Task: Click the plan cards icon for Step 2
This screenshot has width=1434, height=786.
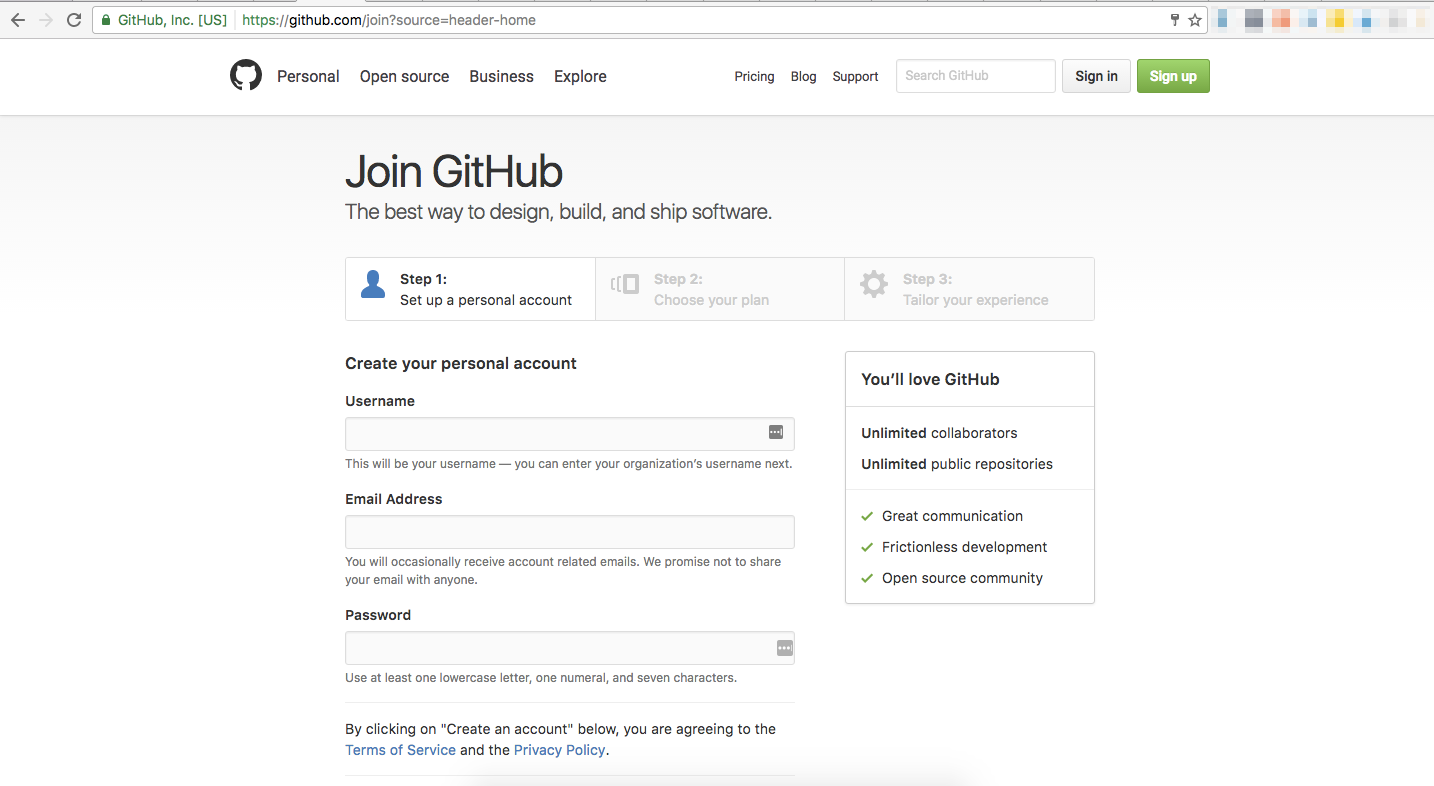Action: 625,284
